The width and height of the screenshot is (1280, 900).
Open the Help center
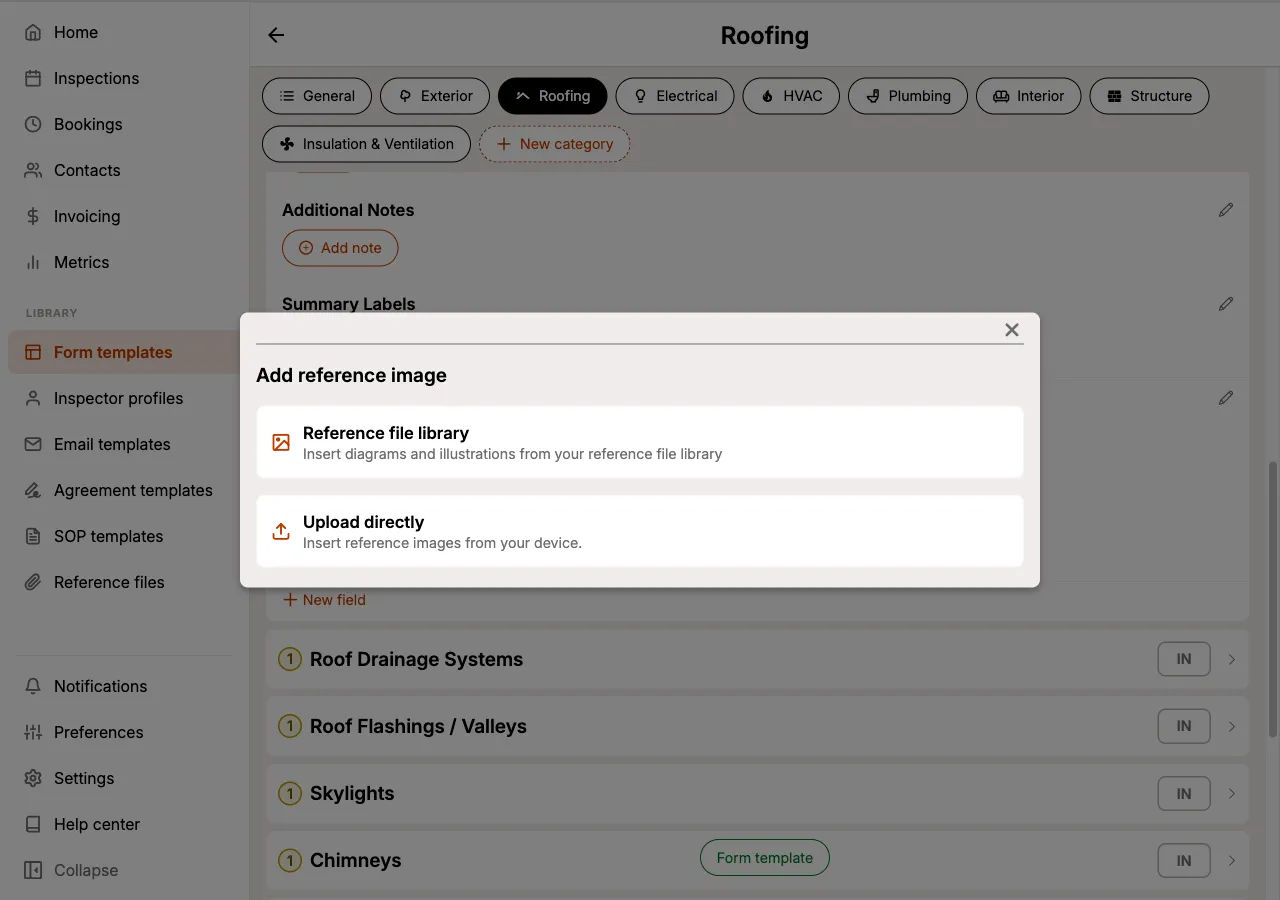[x=124, y=824]
